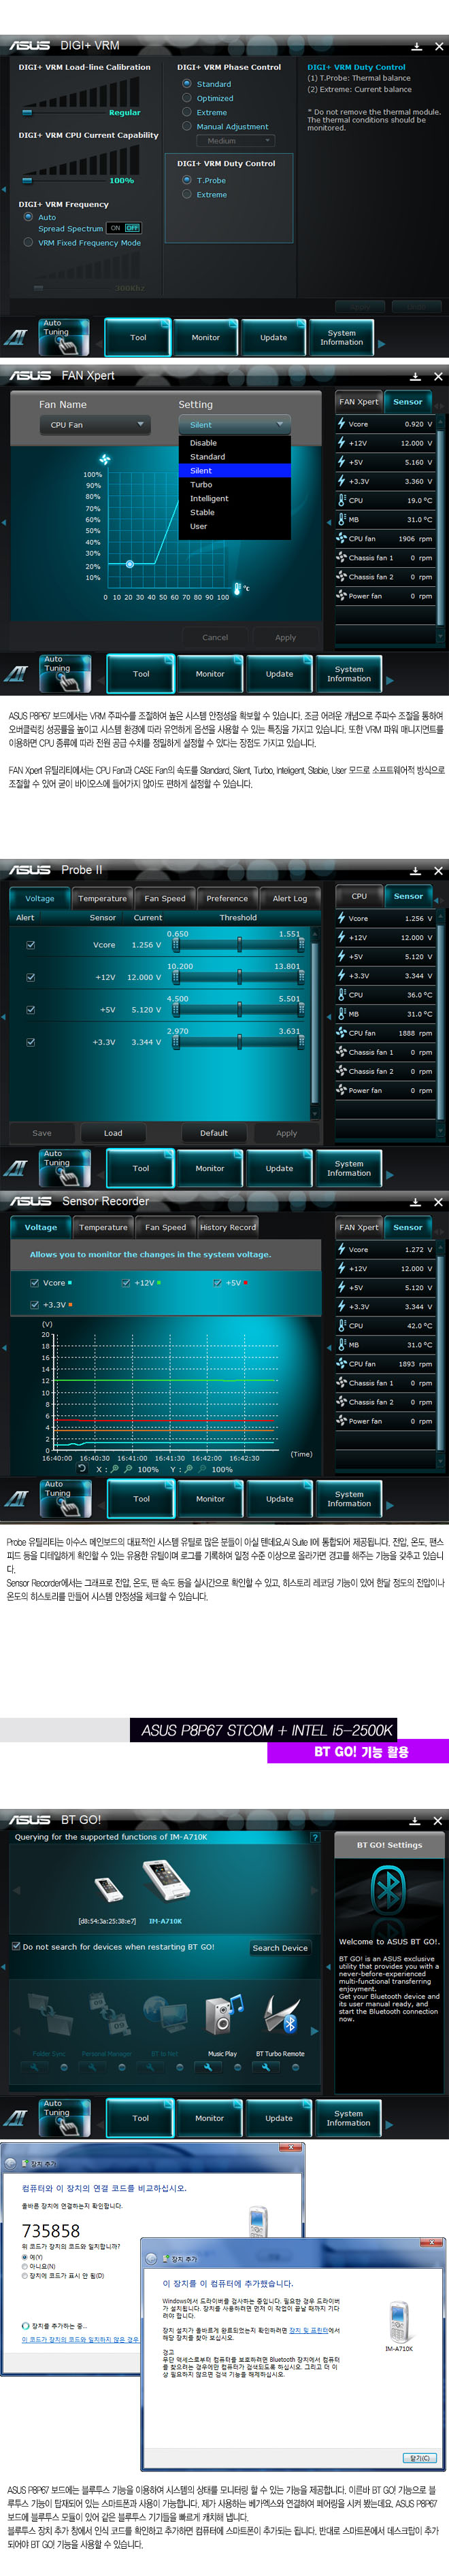Adjust Load-line Calibration slider handle
Screen dimensions: 449x2576
[26, 113]
